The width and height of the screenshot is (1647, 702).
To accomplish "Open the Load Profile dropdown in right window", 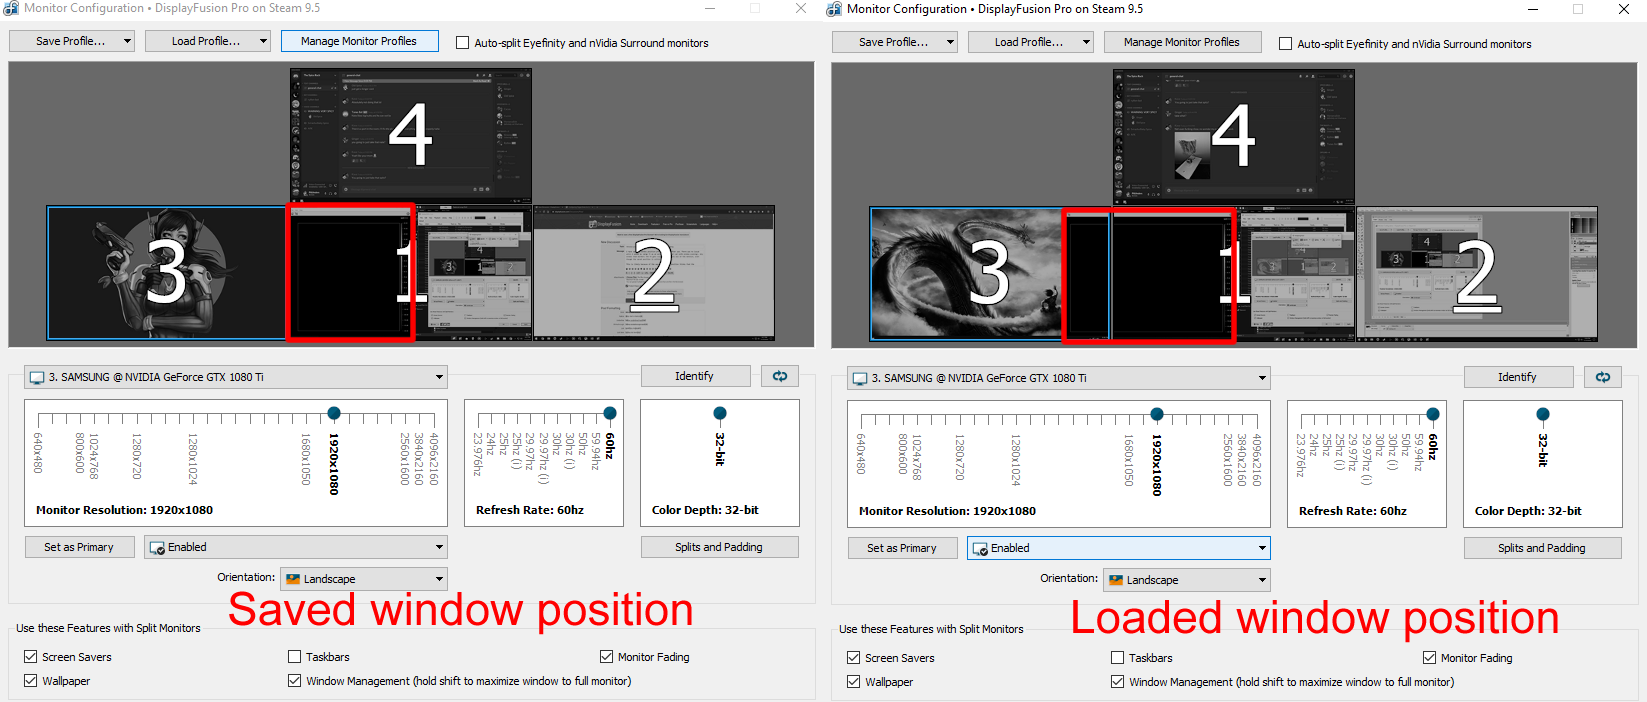I will pyautogui.click(x=1030, y=42).
